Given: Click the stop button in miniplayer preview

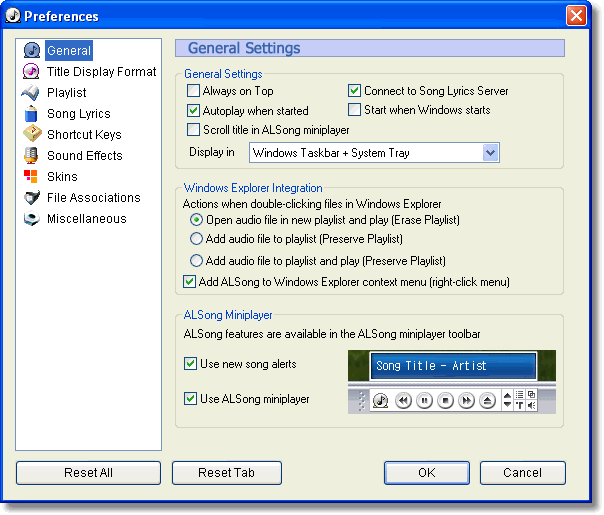Looking at the screenshot, I should (445, 401).
